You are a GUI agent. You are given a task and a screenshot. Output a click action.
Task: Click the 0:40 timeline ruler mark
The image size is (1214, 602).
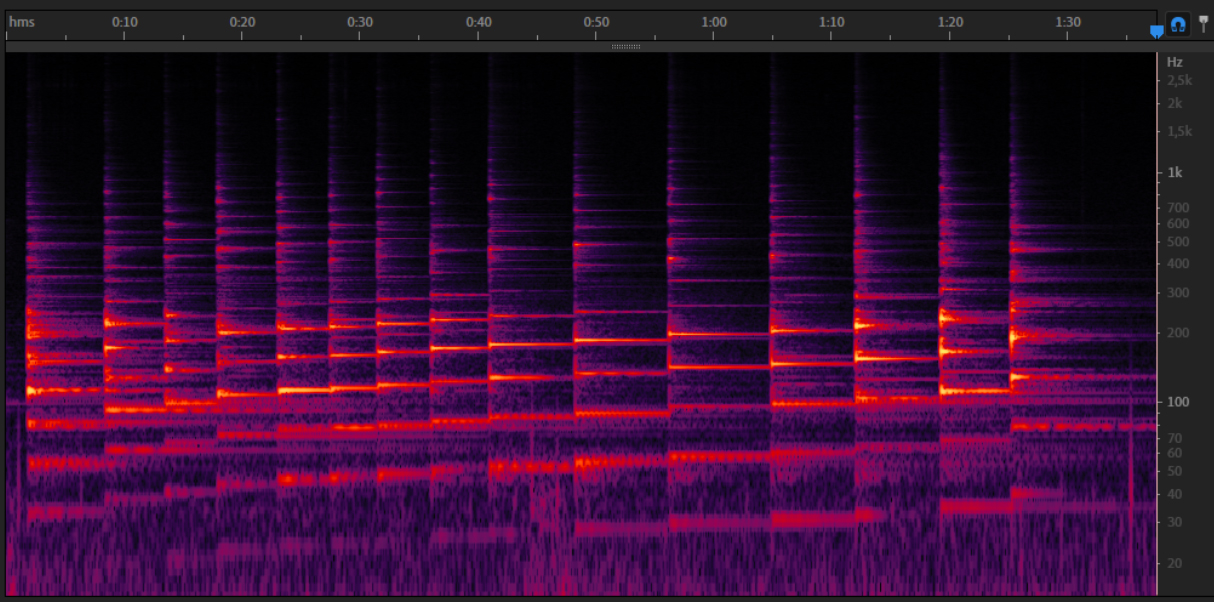[479, 22]
